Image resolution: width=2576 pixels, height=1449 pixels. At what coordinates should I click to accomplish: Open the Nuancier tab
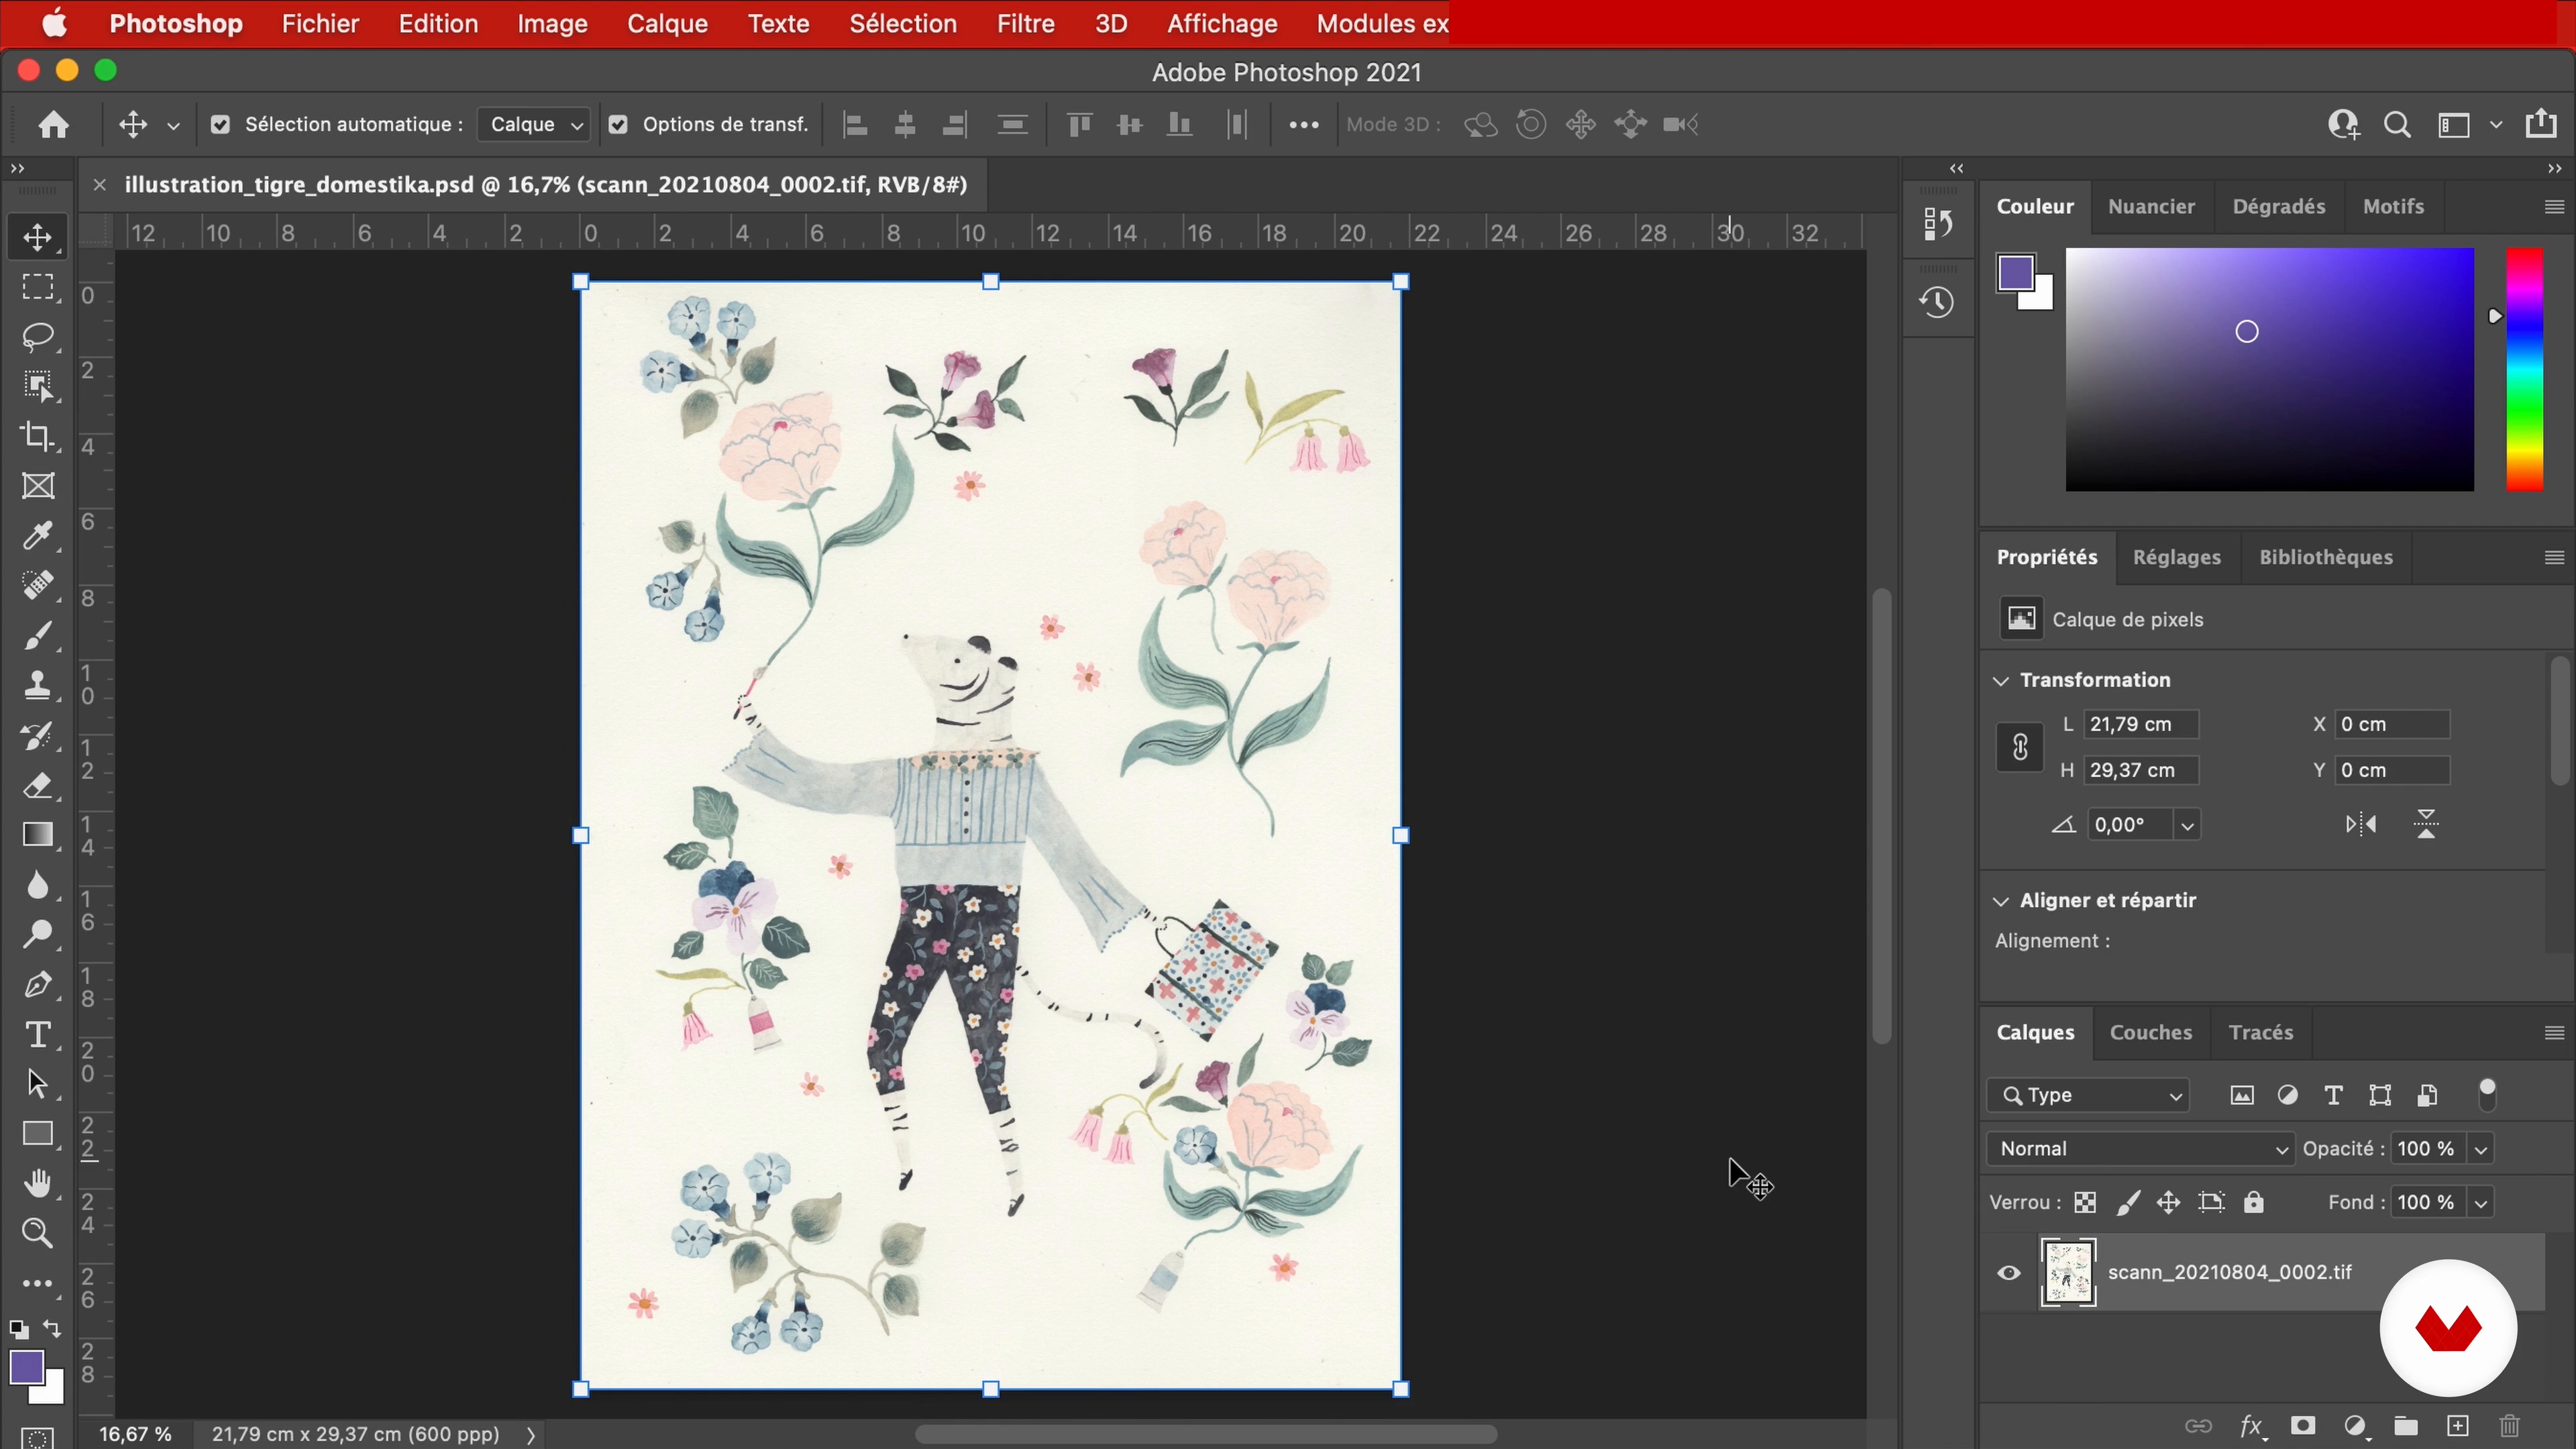coord(2150,207)
